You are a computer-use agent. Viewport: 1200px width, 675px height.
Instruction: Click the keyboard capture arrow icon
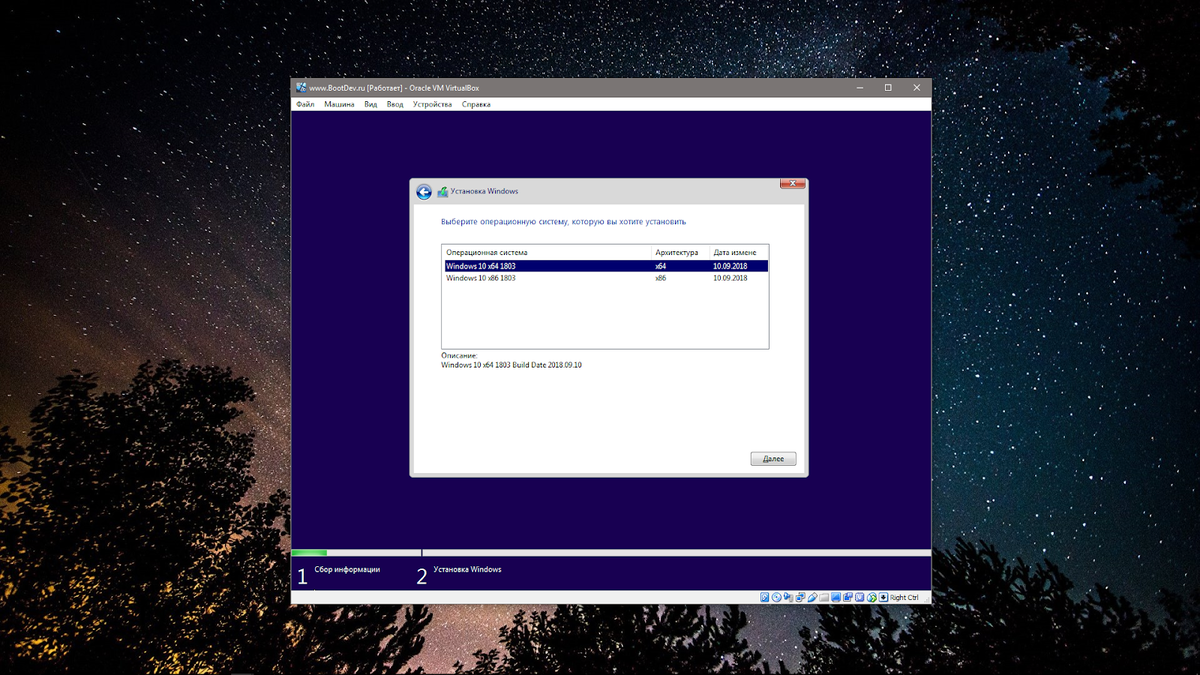pyautogui.click(x=883, y=597)
